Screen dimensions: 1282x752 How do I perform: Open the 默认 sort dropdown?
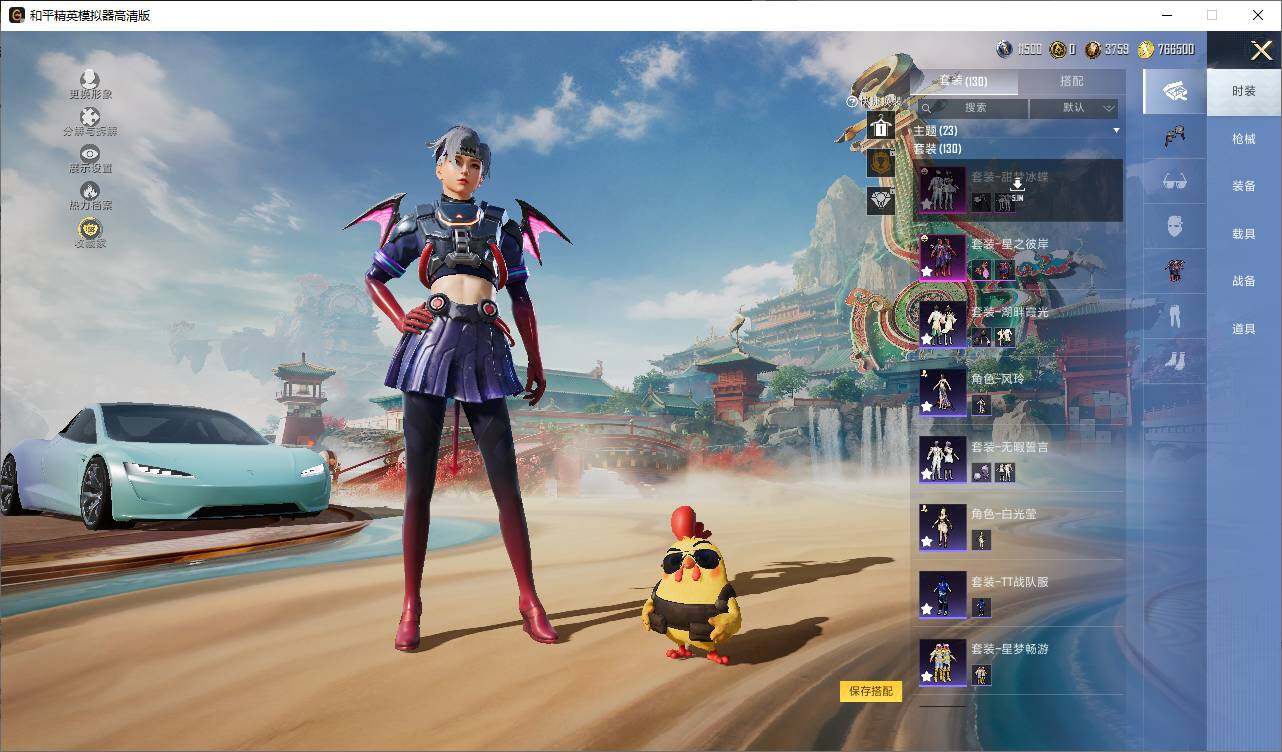coord(1074,107)
